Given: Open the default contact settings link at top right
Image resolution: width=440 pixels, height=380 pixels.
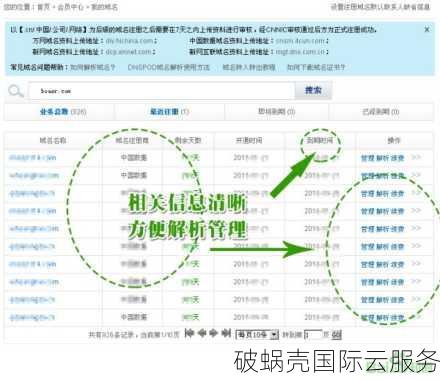Looking at the screenshot, I should 380,7.
